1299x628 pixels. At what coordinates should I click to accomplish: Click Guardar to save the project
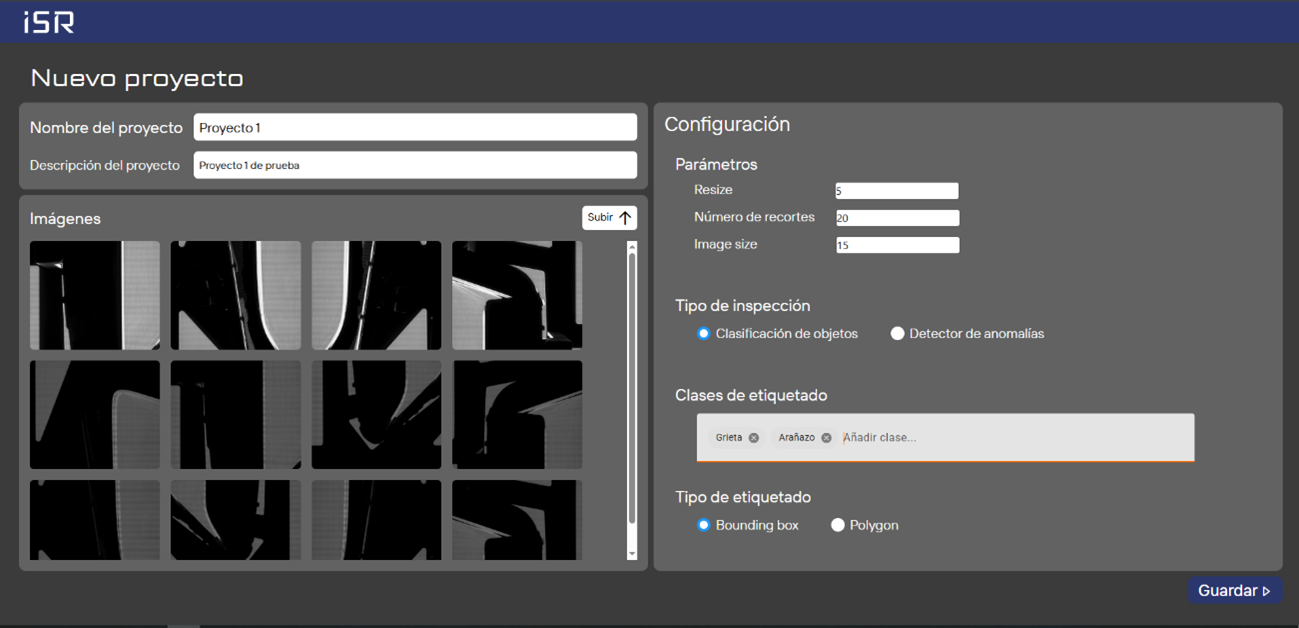(1234, 591)
